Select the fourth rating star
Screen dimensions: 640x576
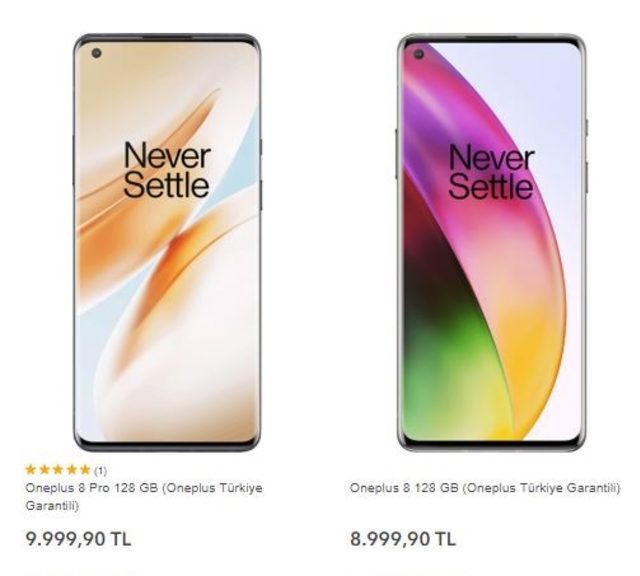tap(71, 470)
